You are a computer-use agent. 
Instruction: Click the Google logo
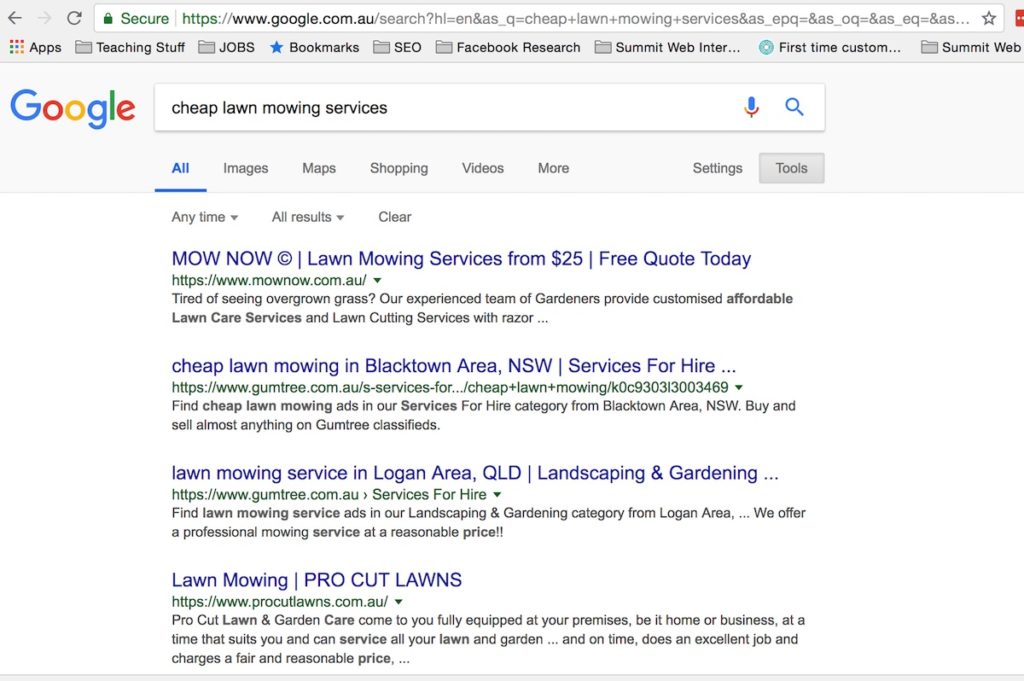(73, 108)
